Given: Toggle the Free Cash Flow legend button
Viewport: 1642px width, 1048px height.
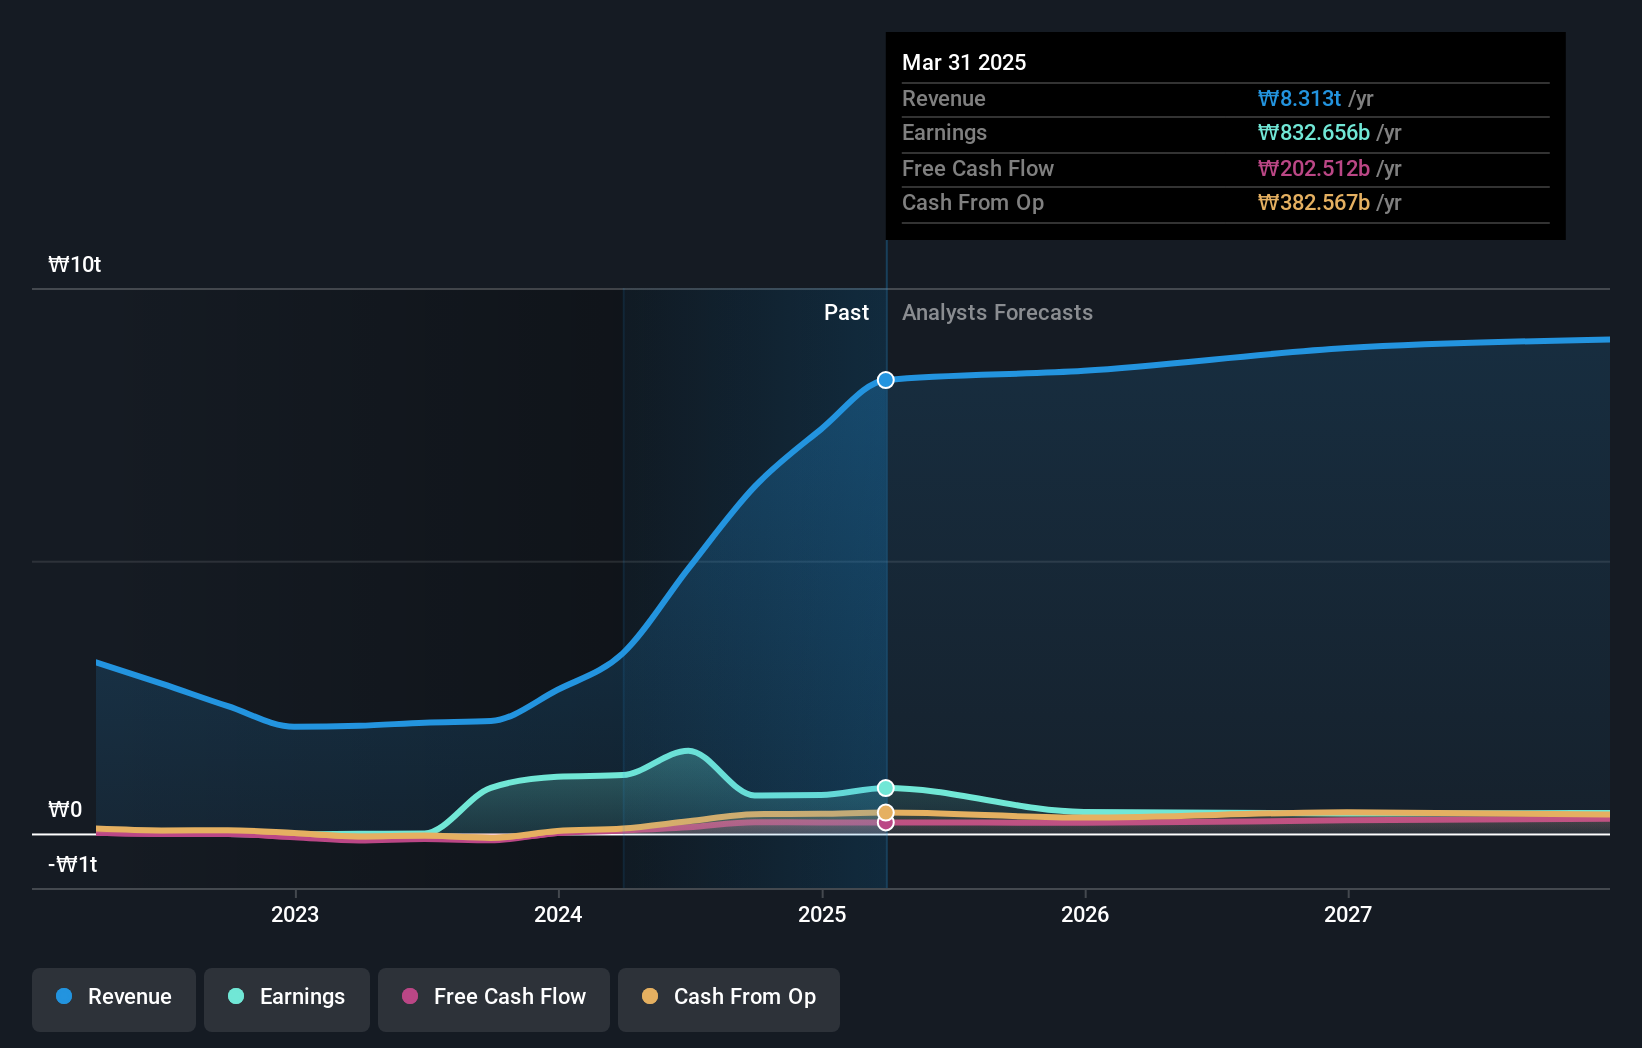Looking at the screenshot, I should pyautogui.click(x=494, y=999).
